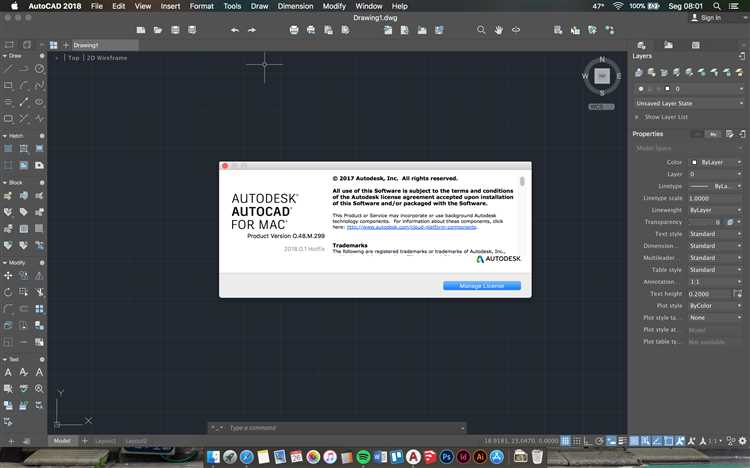Image resolution: width=750 pixels, height=468 pixels.
Task: Open the autodesk.com link in About dialog
Action: (x=412, y=227)
